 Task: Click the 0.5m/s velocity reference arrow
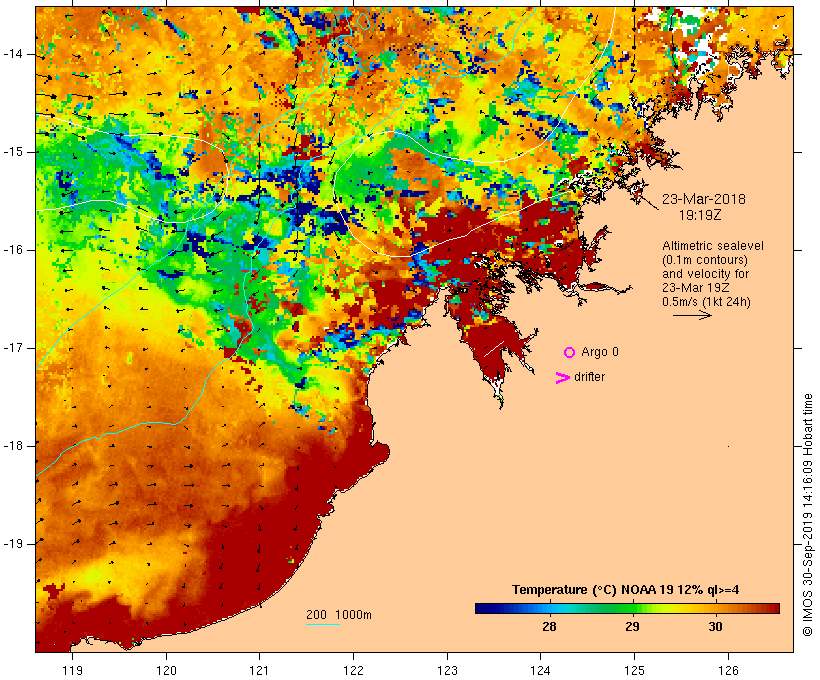point(692,315)
